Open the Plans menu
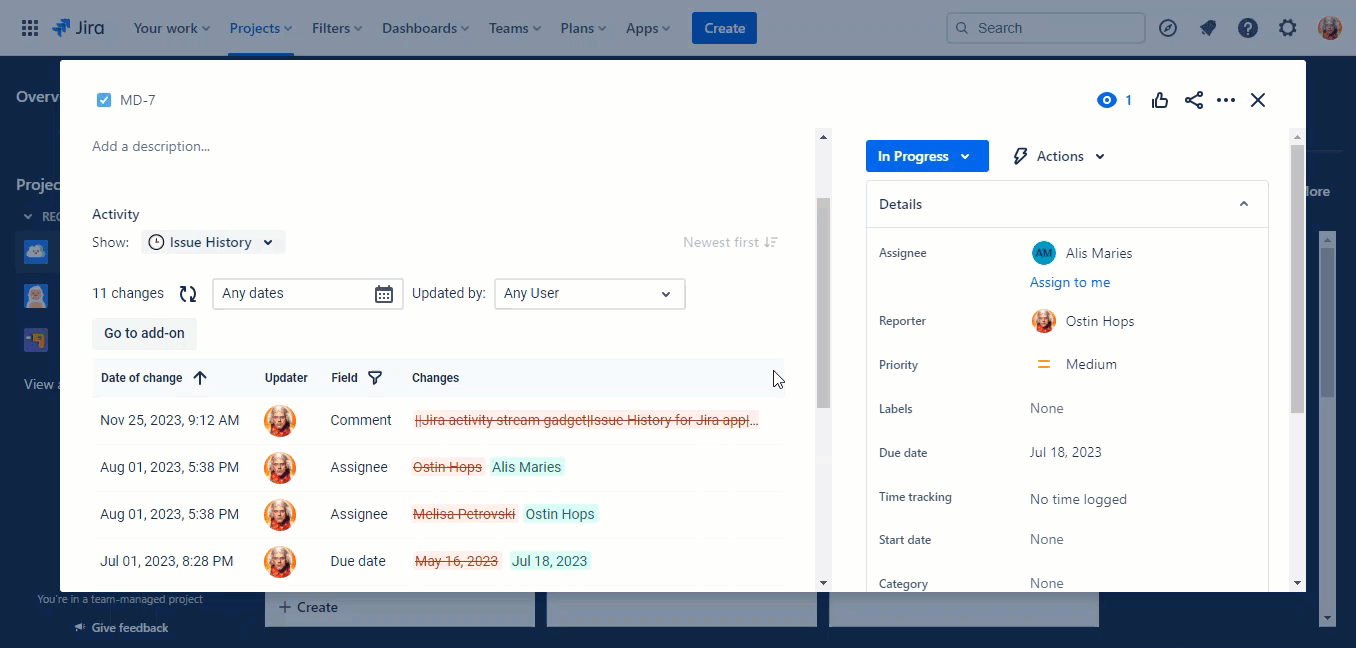The width and height of the screenshot is (1356, 648). tap(585, 28)
